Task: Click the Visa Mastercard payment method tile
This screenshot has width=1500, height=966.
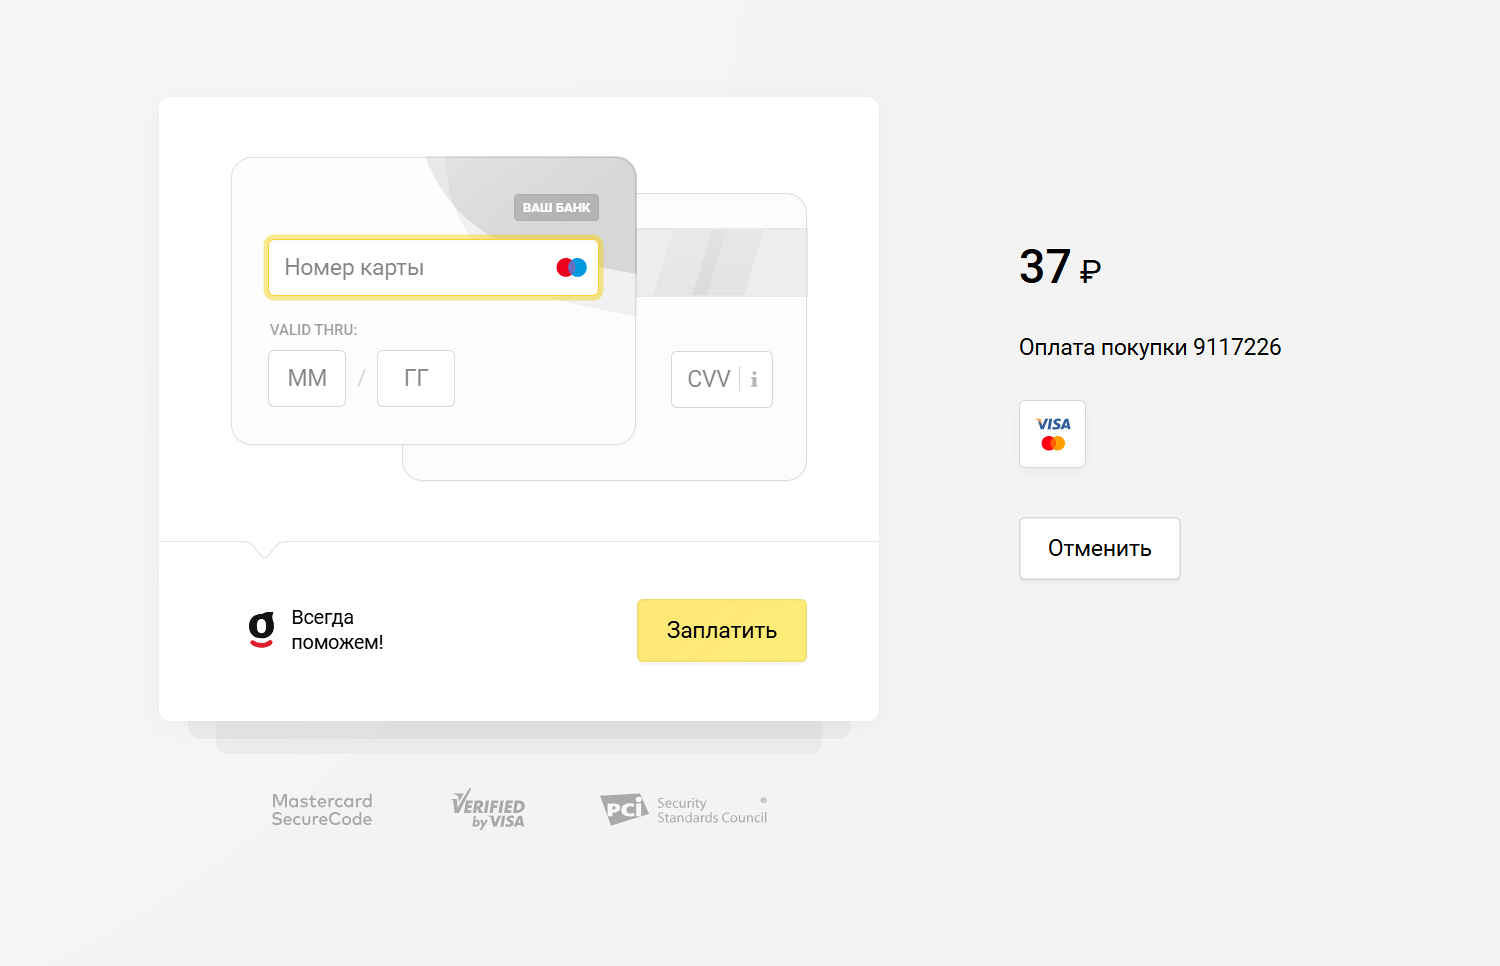Action: [x=1052, y=434]
